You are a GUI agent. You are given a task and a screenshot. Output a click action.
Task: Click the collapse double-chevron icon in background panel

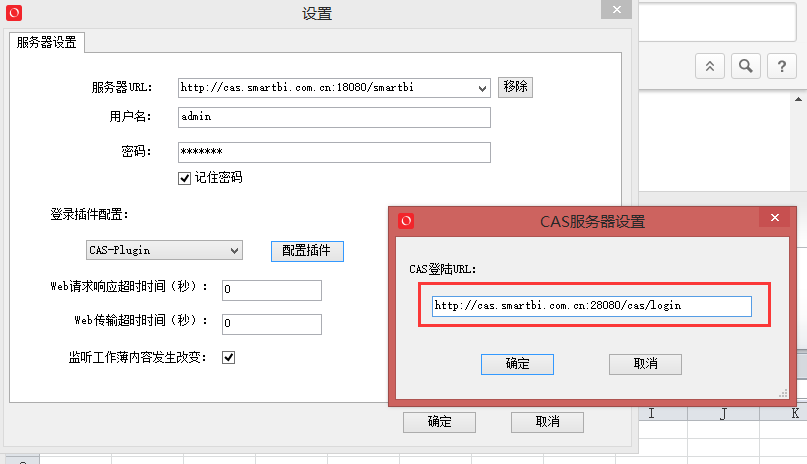pyautogui.click(x=710, y=66)
